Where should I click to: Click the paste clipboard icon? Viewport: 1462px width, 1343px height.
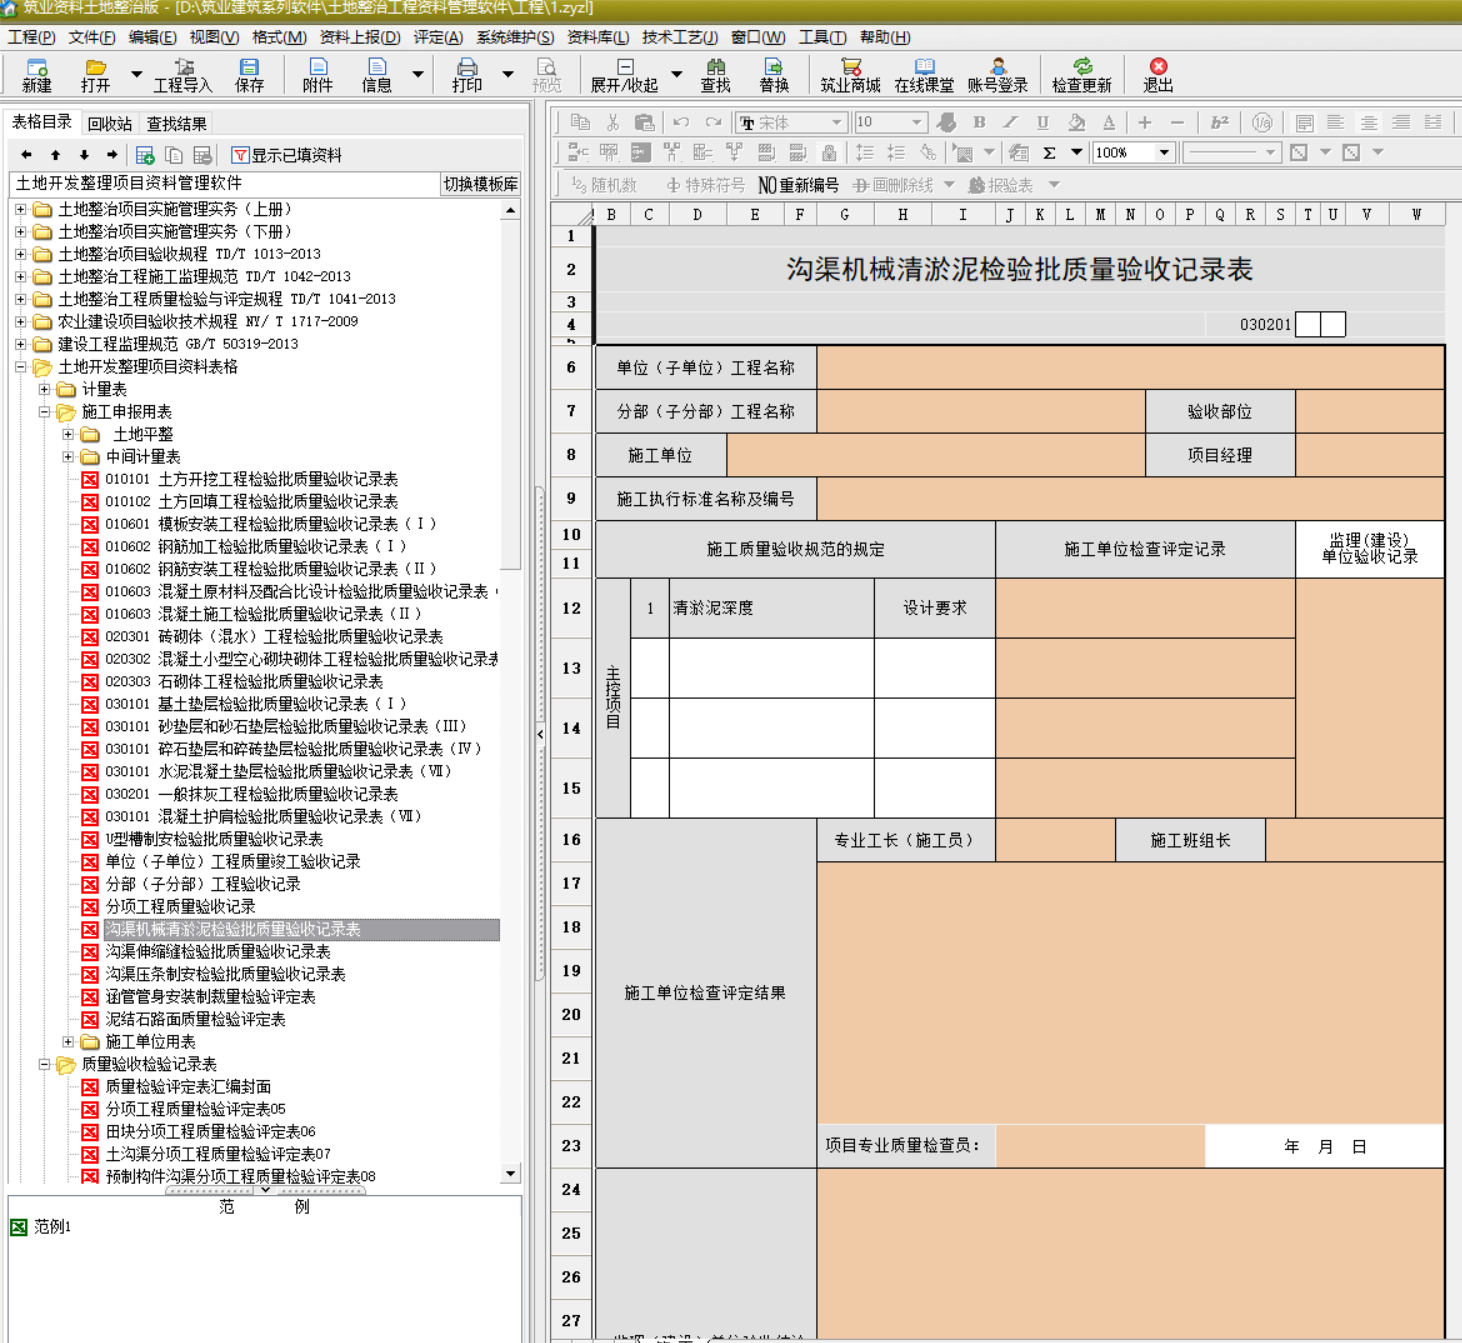pos(645,122)
